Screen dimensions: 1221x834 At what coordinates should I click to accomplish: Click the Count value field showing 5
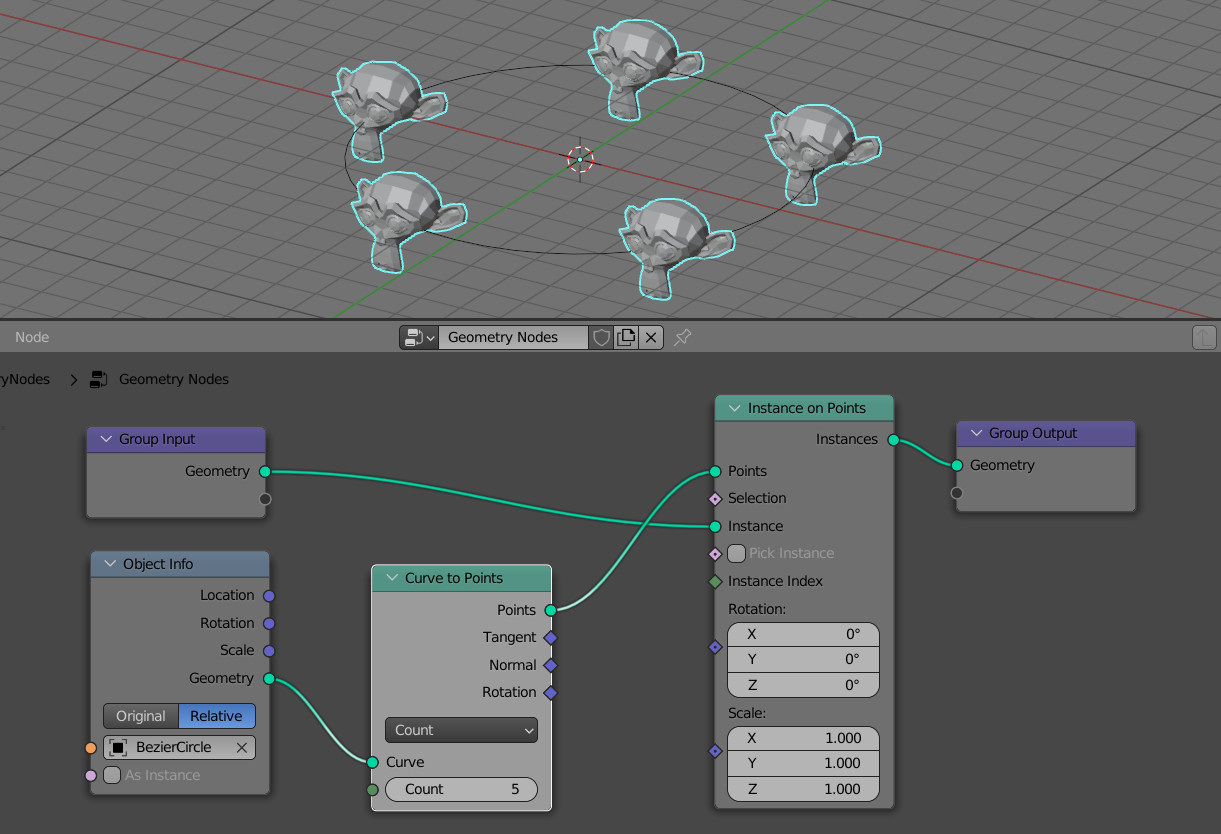click(x=461, y=789)
